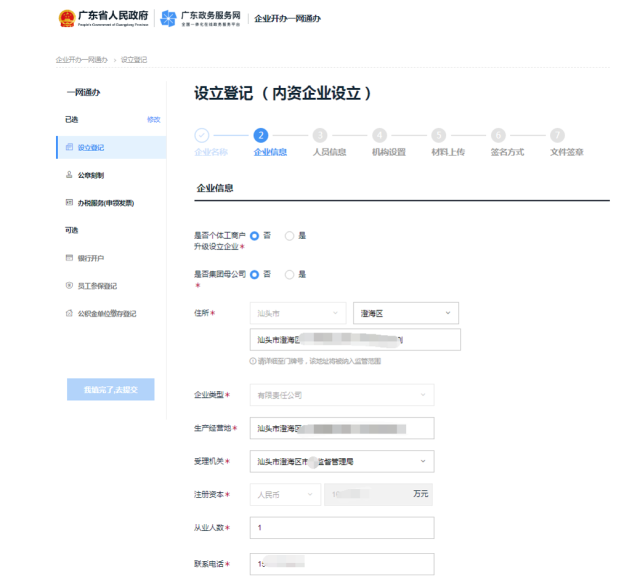Click the 可选 sidebar section label

tap(71, 230)
